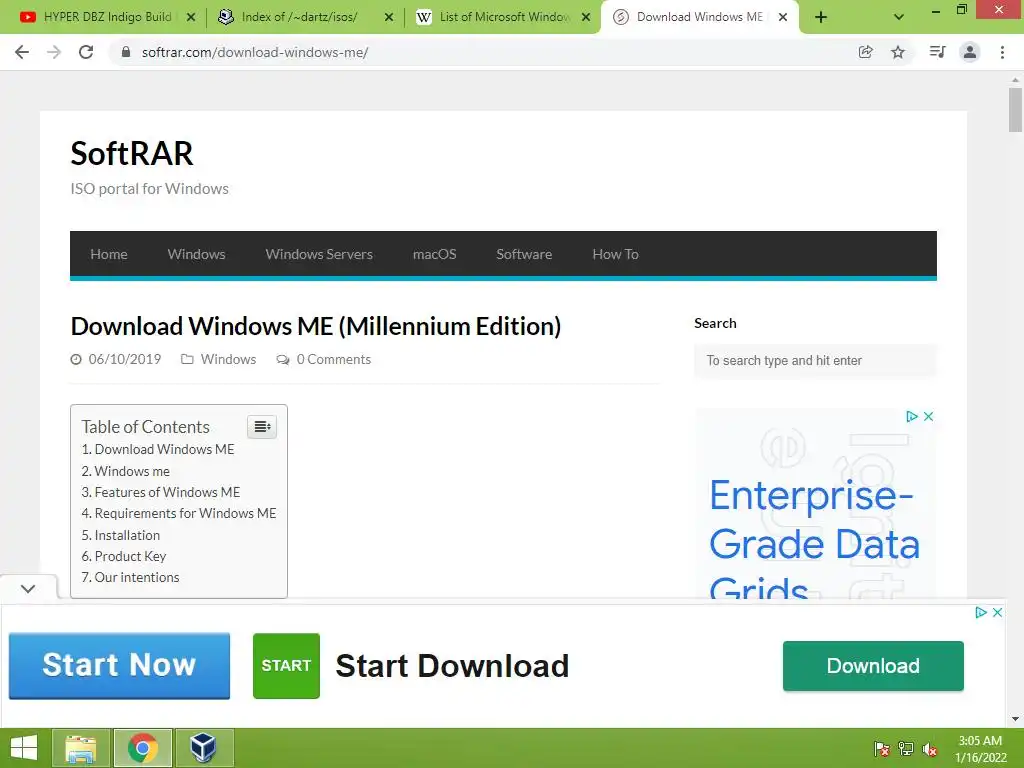Click the 06/10/2019 post date
The image size is (1024, 768).
(125, 359)
